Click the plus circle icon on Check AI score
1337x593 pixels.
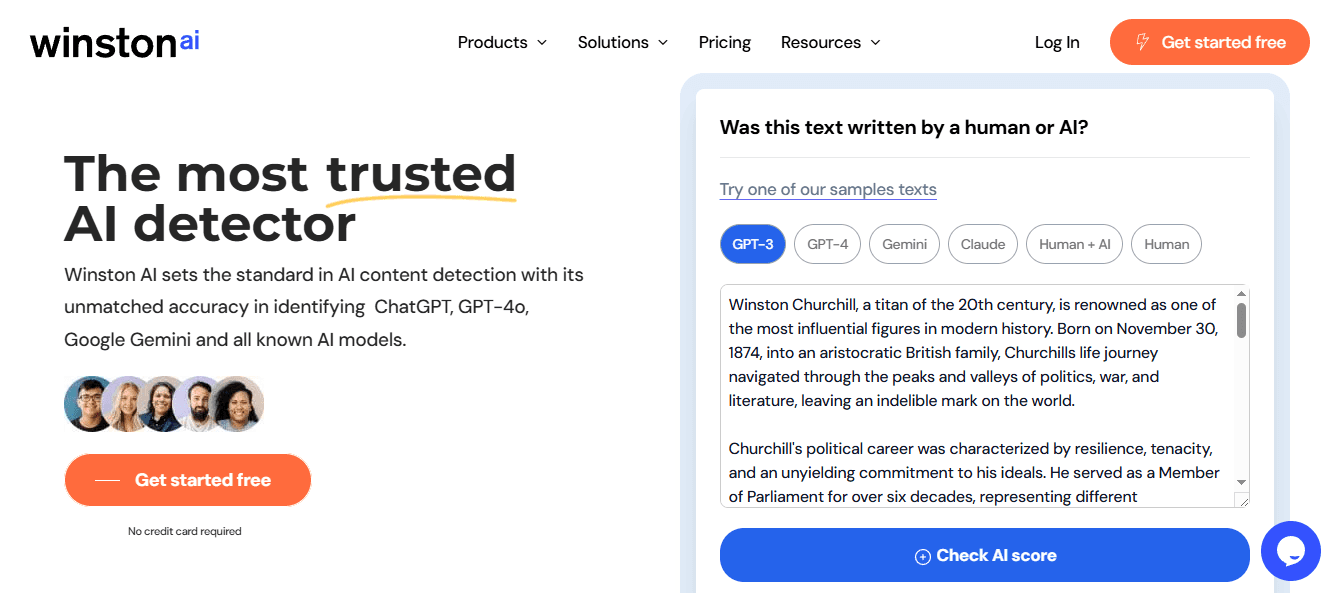pyautogui.click(x=923, y=556)
